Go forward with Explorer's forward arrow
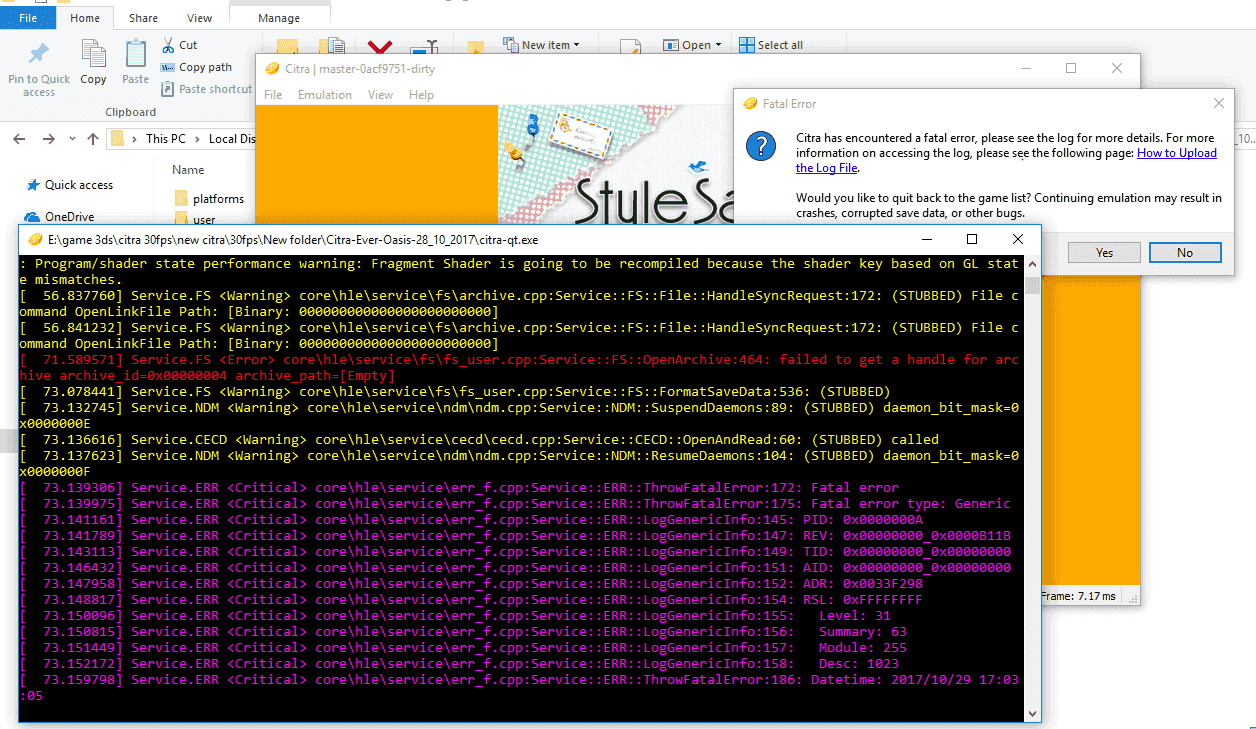The height and width of the screenshot is (729, 1256). pos(48,138)
